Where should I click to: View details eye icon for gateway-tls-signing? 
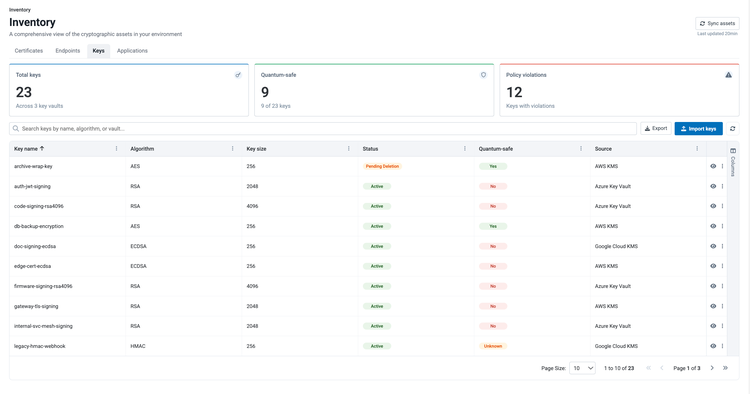coord(713,306)
